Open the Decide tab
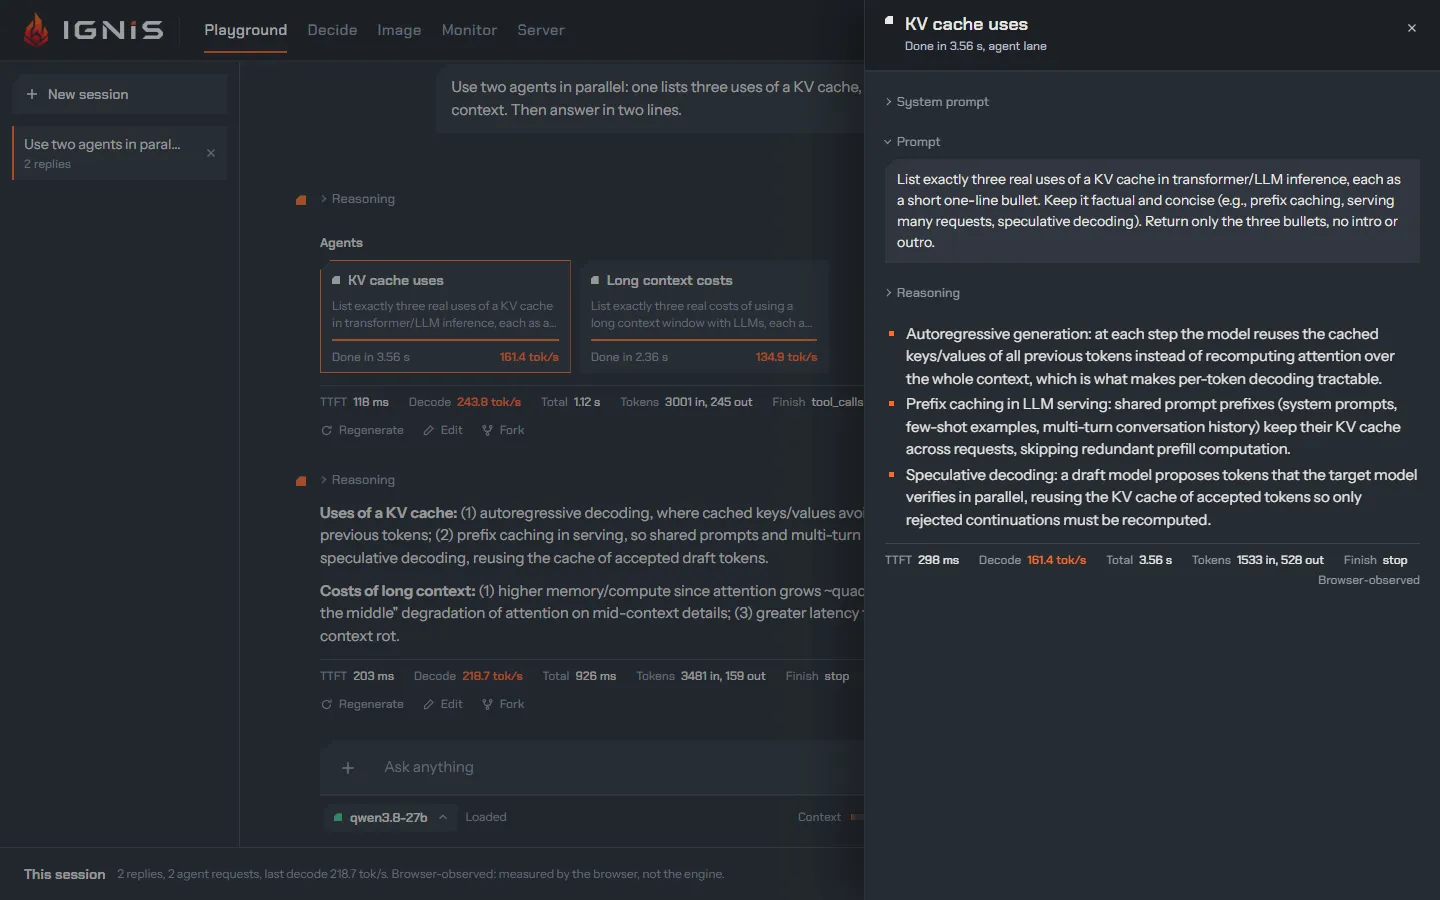Image resolution: width=1440 pixels, height=900 pixels. point(332,30)
